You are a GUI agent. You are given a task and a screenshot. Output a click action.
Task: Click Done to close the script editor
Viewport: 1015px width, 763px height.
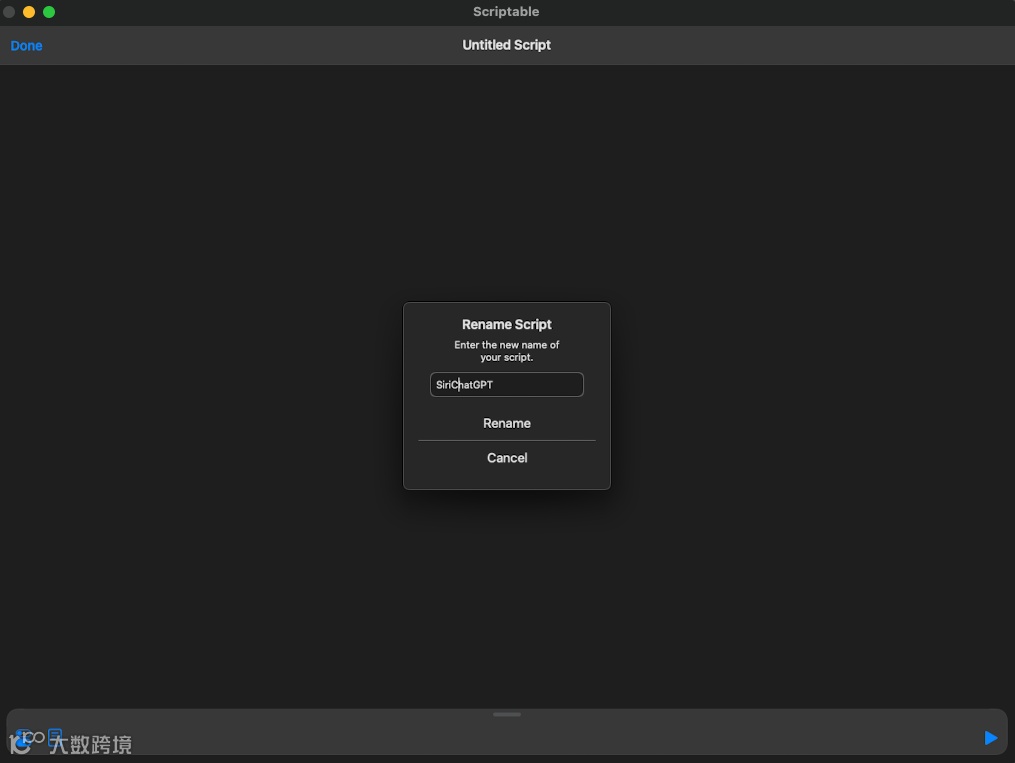click(27, 46)
